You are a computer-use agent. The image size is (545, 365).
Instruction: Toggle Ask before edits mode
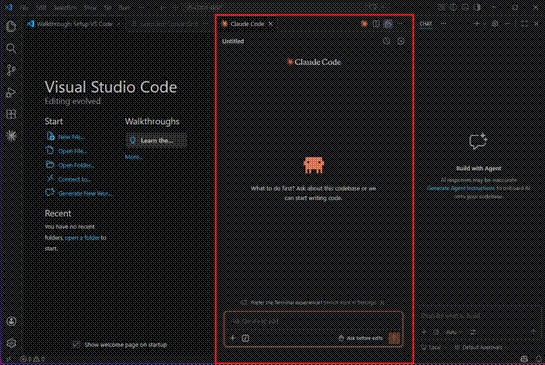(x=360, y=338)
